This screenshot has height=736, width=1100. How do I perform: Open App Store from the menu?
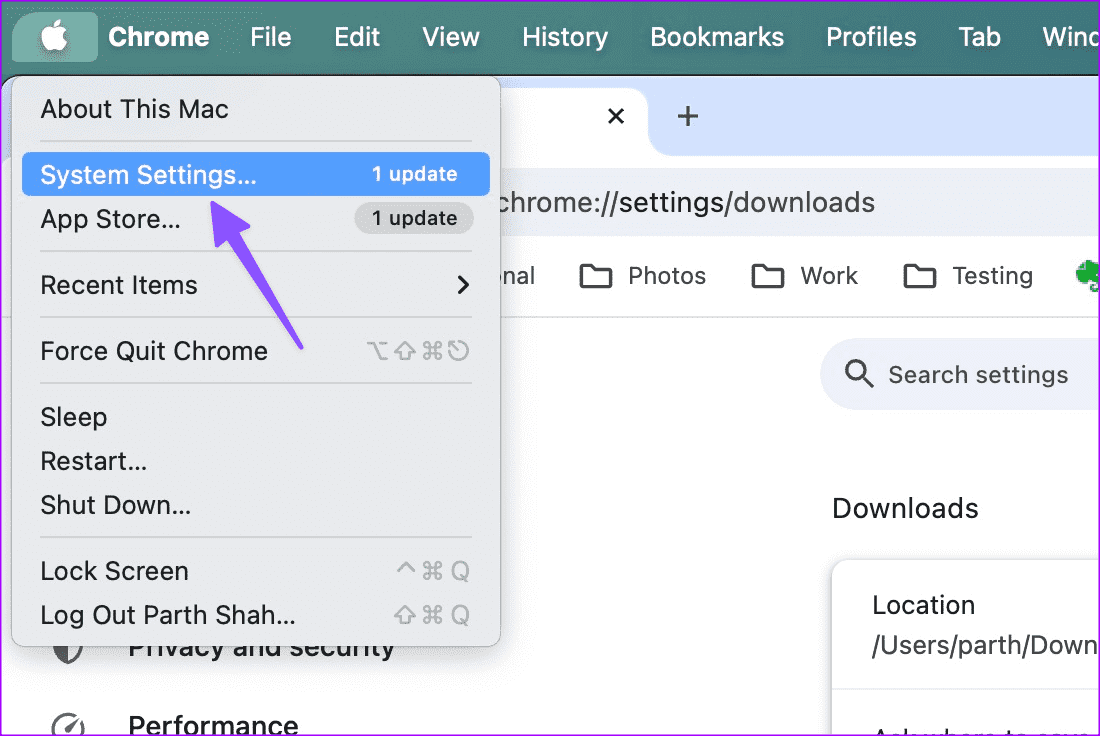pyautogui.click(x=110, y=219)
